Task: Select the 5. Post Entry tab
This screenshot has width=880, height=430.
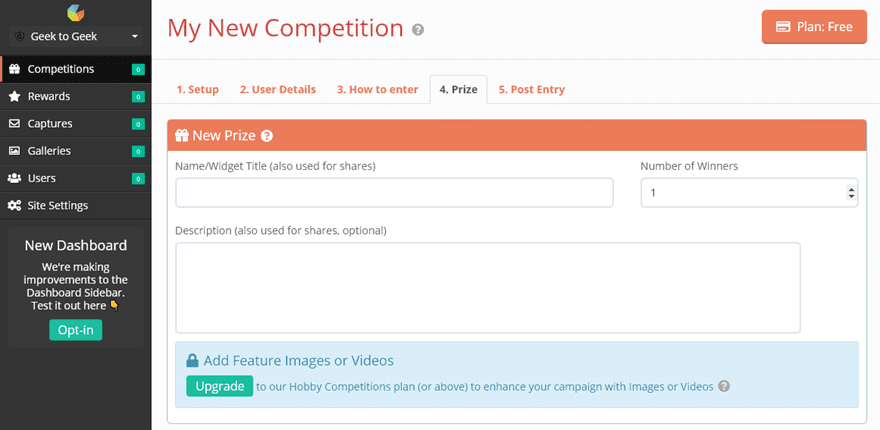Action: tap(531, 89)
